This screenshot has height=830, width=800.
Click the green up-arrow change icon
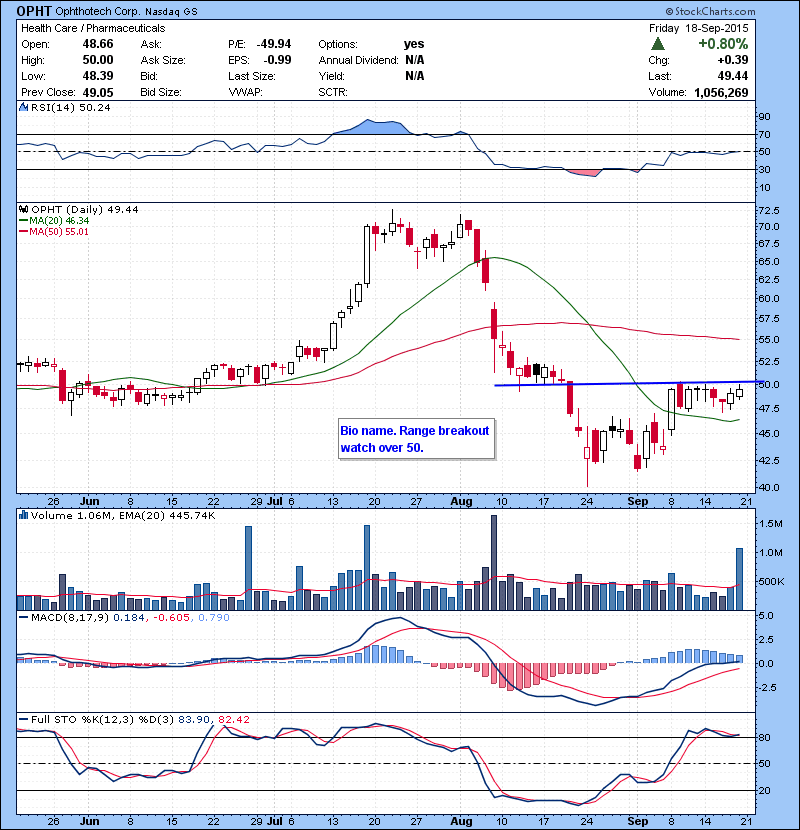tap(658, 44)
